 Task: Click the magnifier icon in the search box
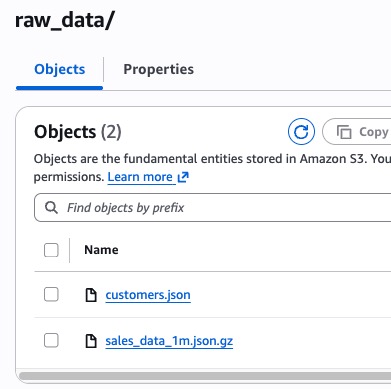[x=51, y=208]
